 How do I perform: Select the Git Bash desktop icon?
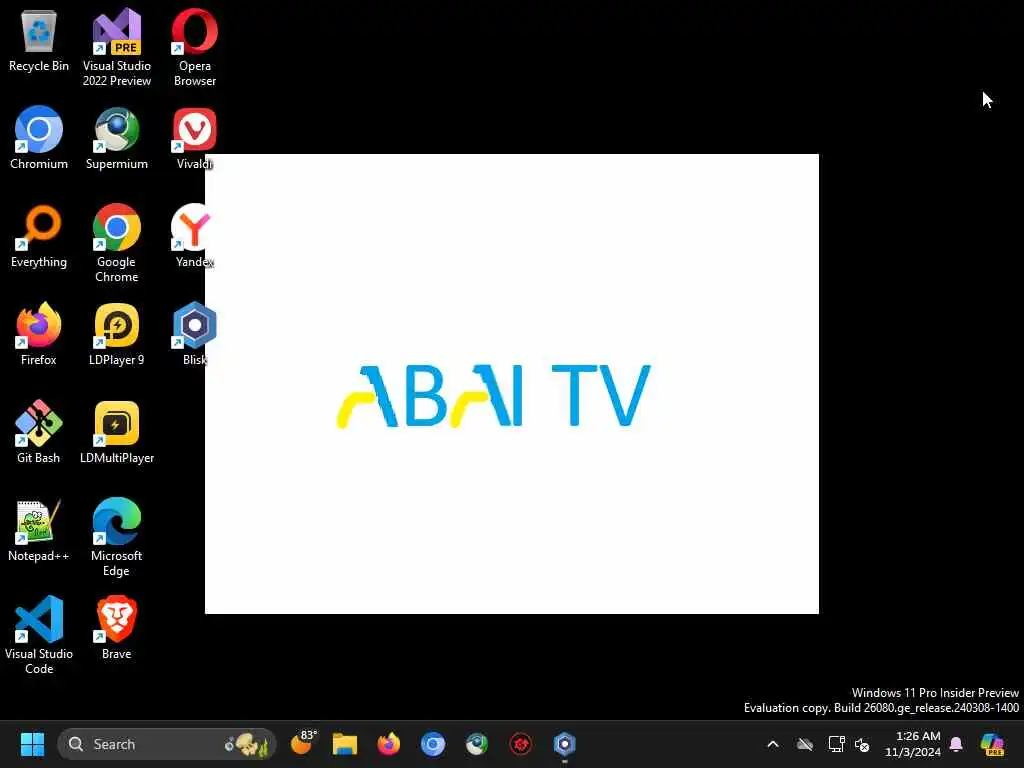pyautogui.click(x=39, y=432)
